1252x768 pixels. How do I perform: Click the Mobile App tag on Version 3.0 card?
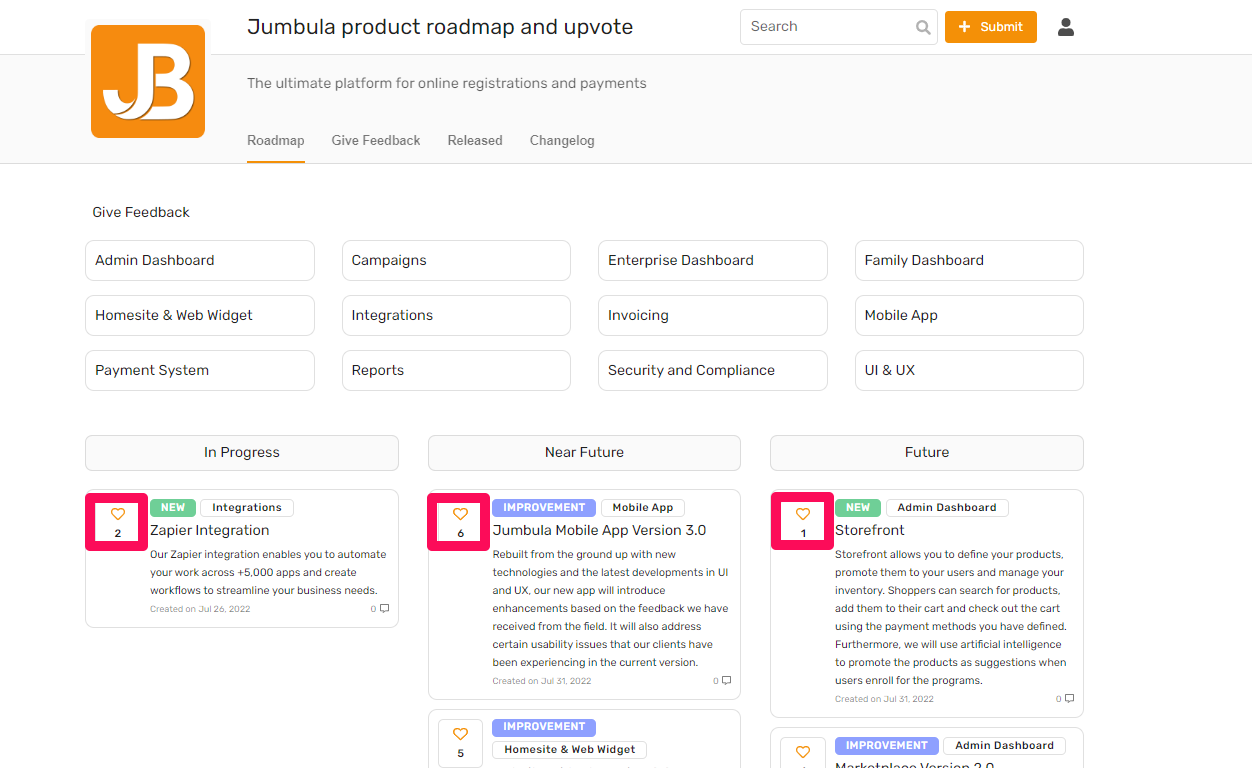tap(643, 508)
